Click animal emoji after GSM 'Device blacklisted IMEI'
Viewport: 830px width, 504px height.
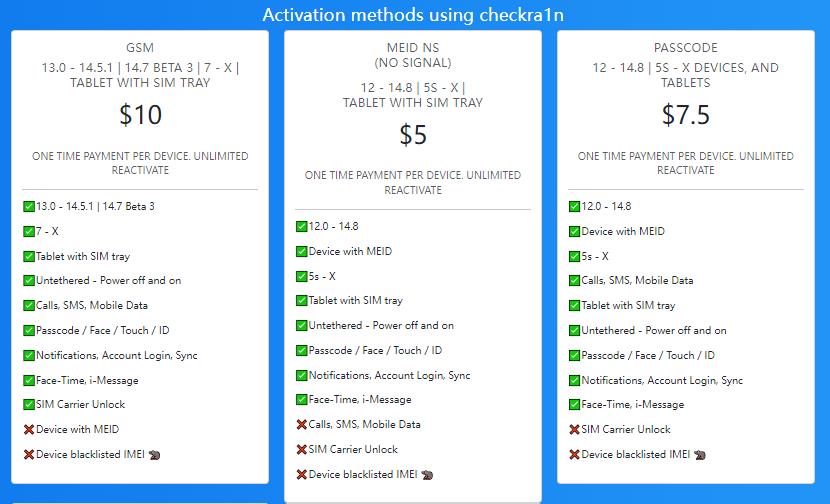coord(154,455)
